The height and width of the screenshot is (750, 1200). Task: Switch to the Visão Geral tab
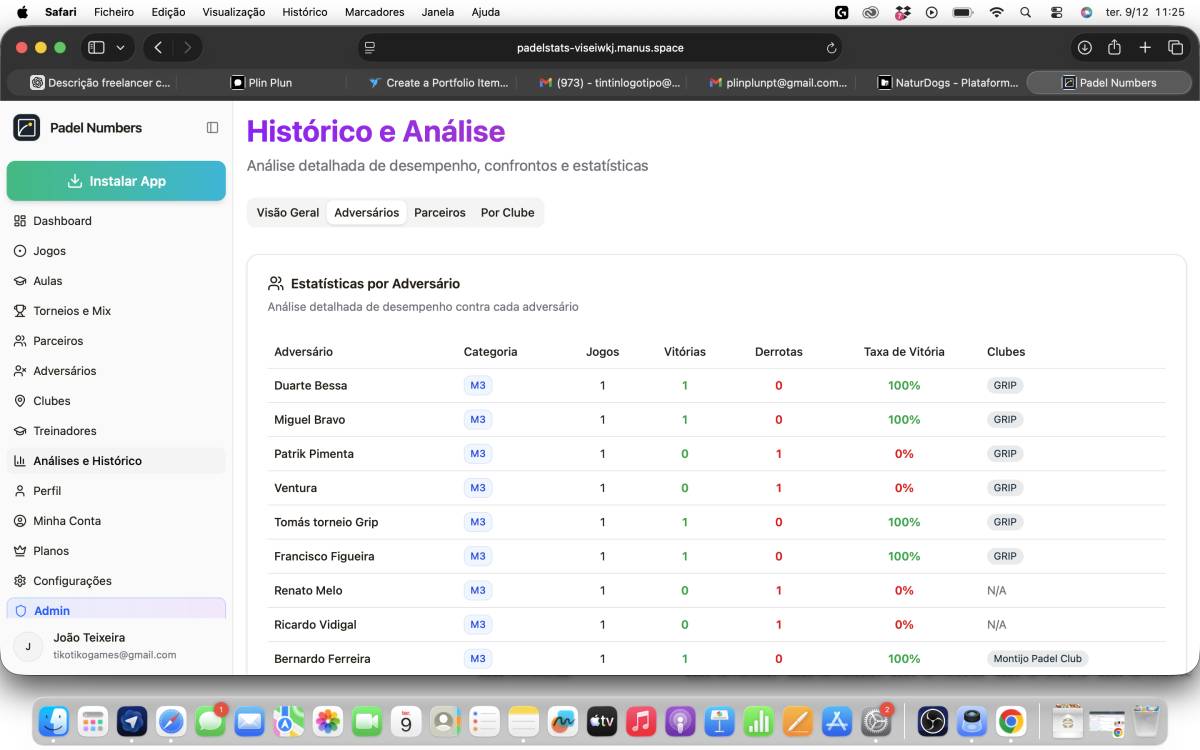pyautogui.click(x=288, y=213)
